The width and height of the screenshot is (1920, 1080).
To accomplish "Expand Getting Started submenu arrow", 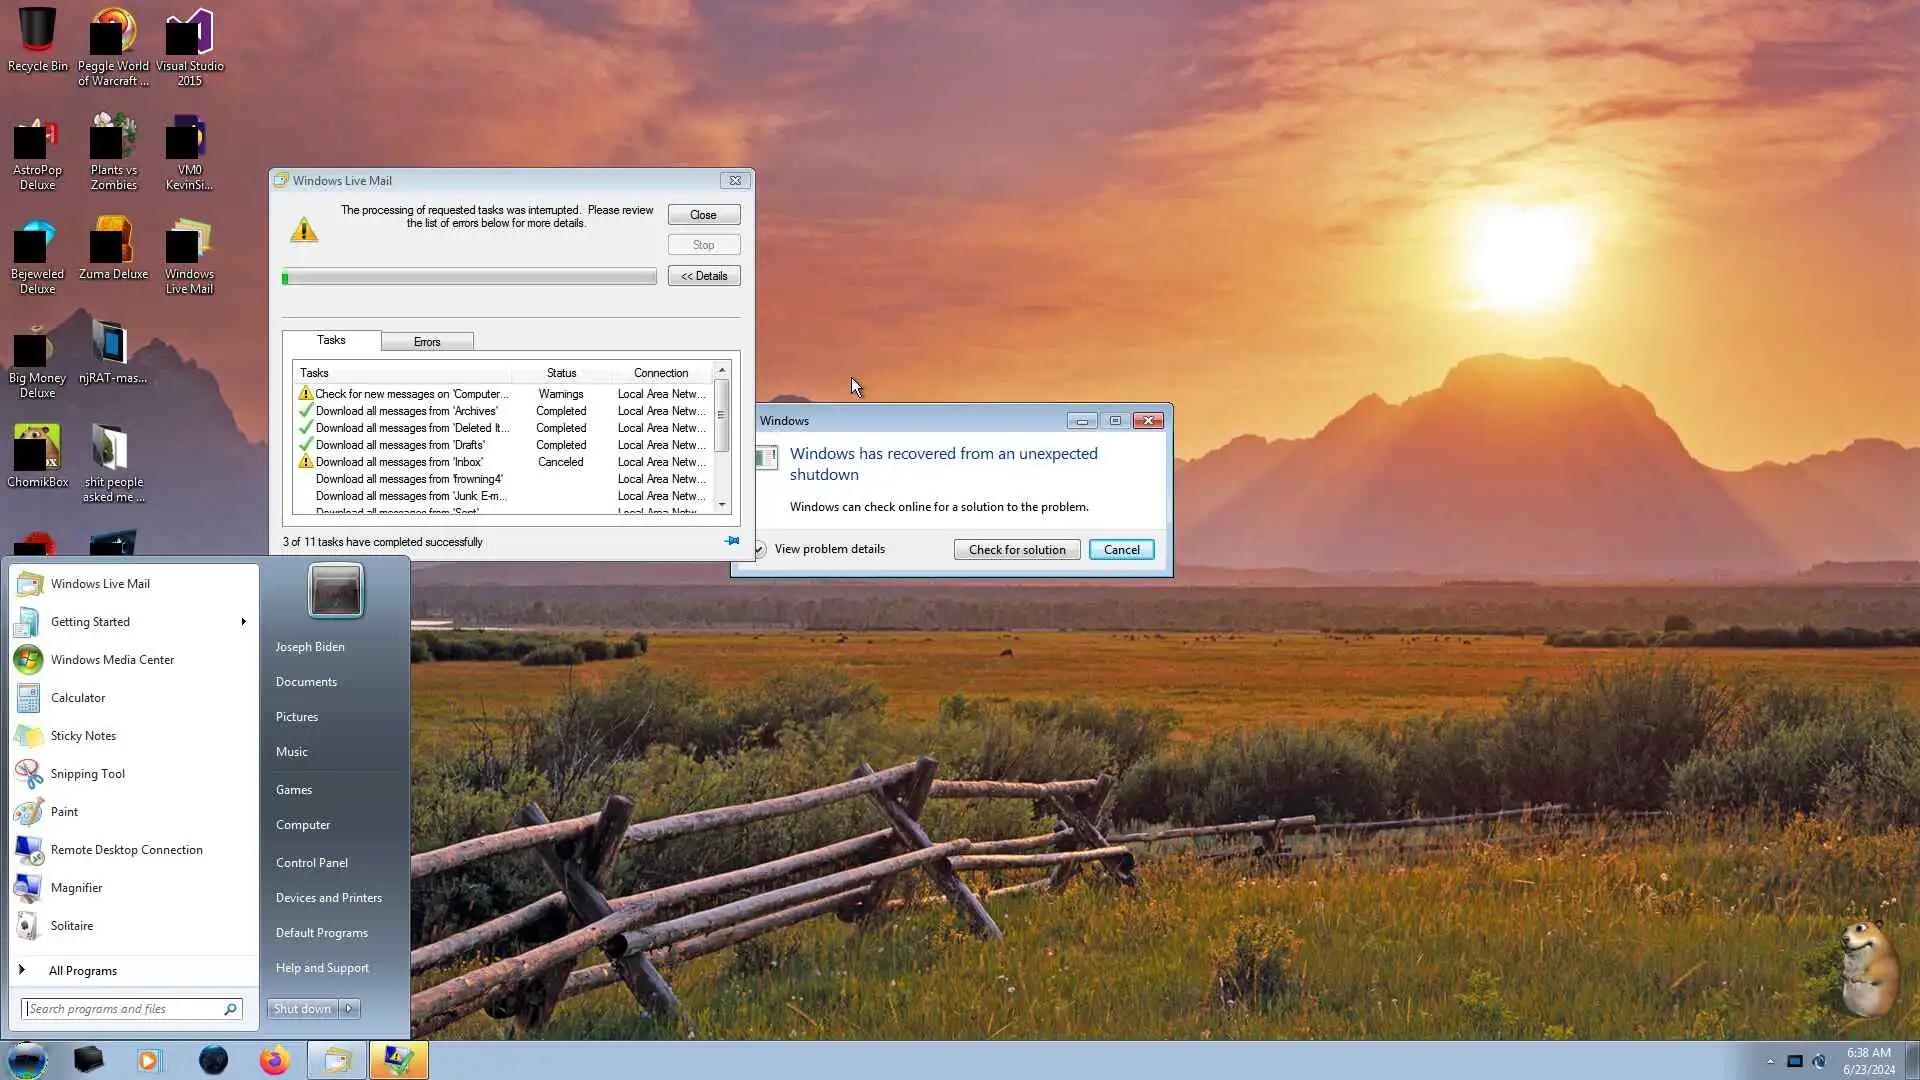I will [243, 622].
